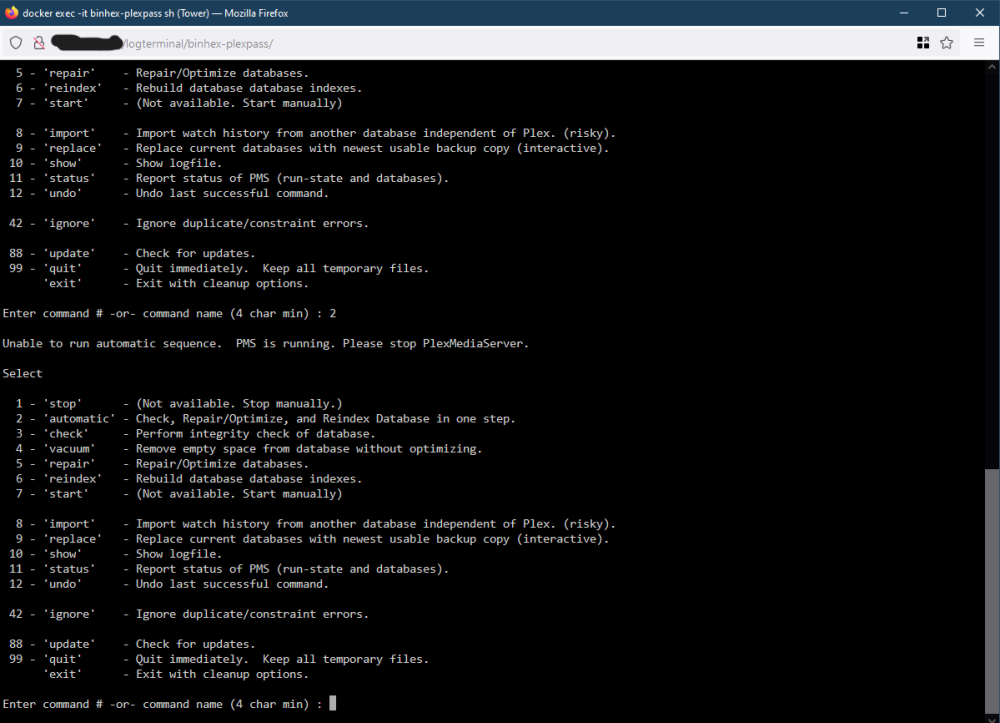
Task: Click the upper "12 - 'undo'" line
Action: tap(169, 193)
